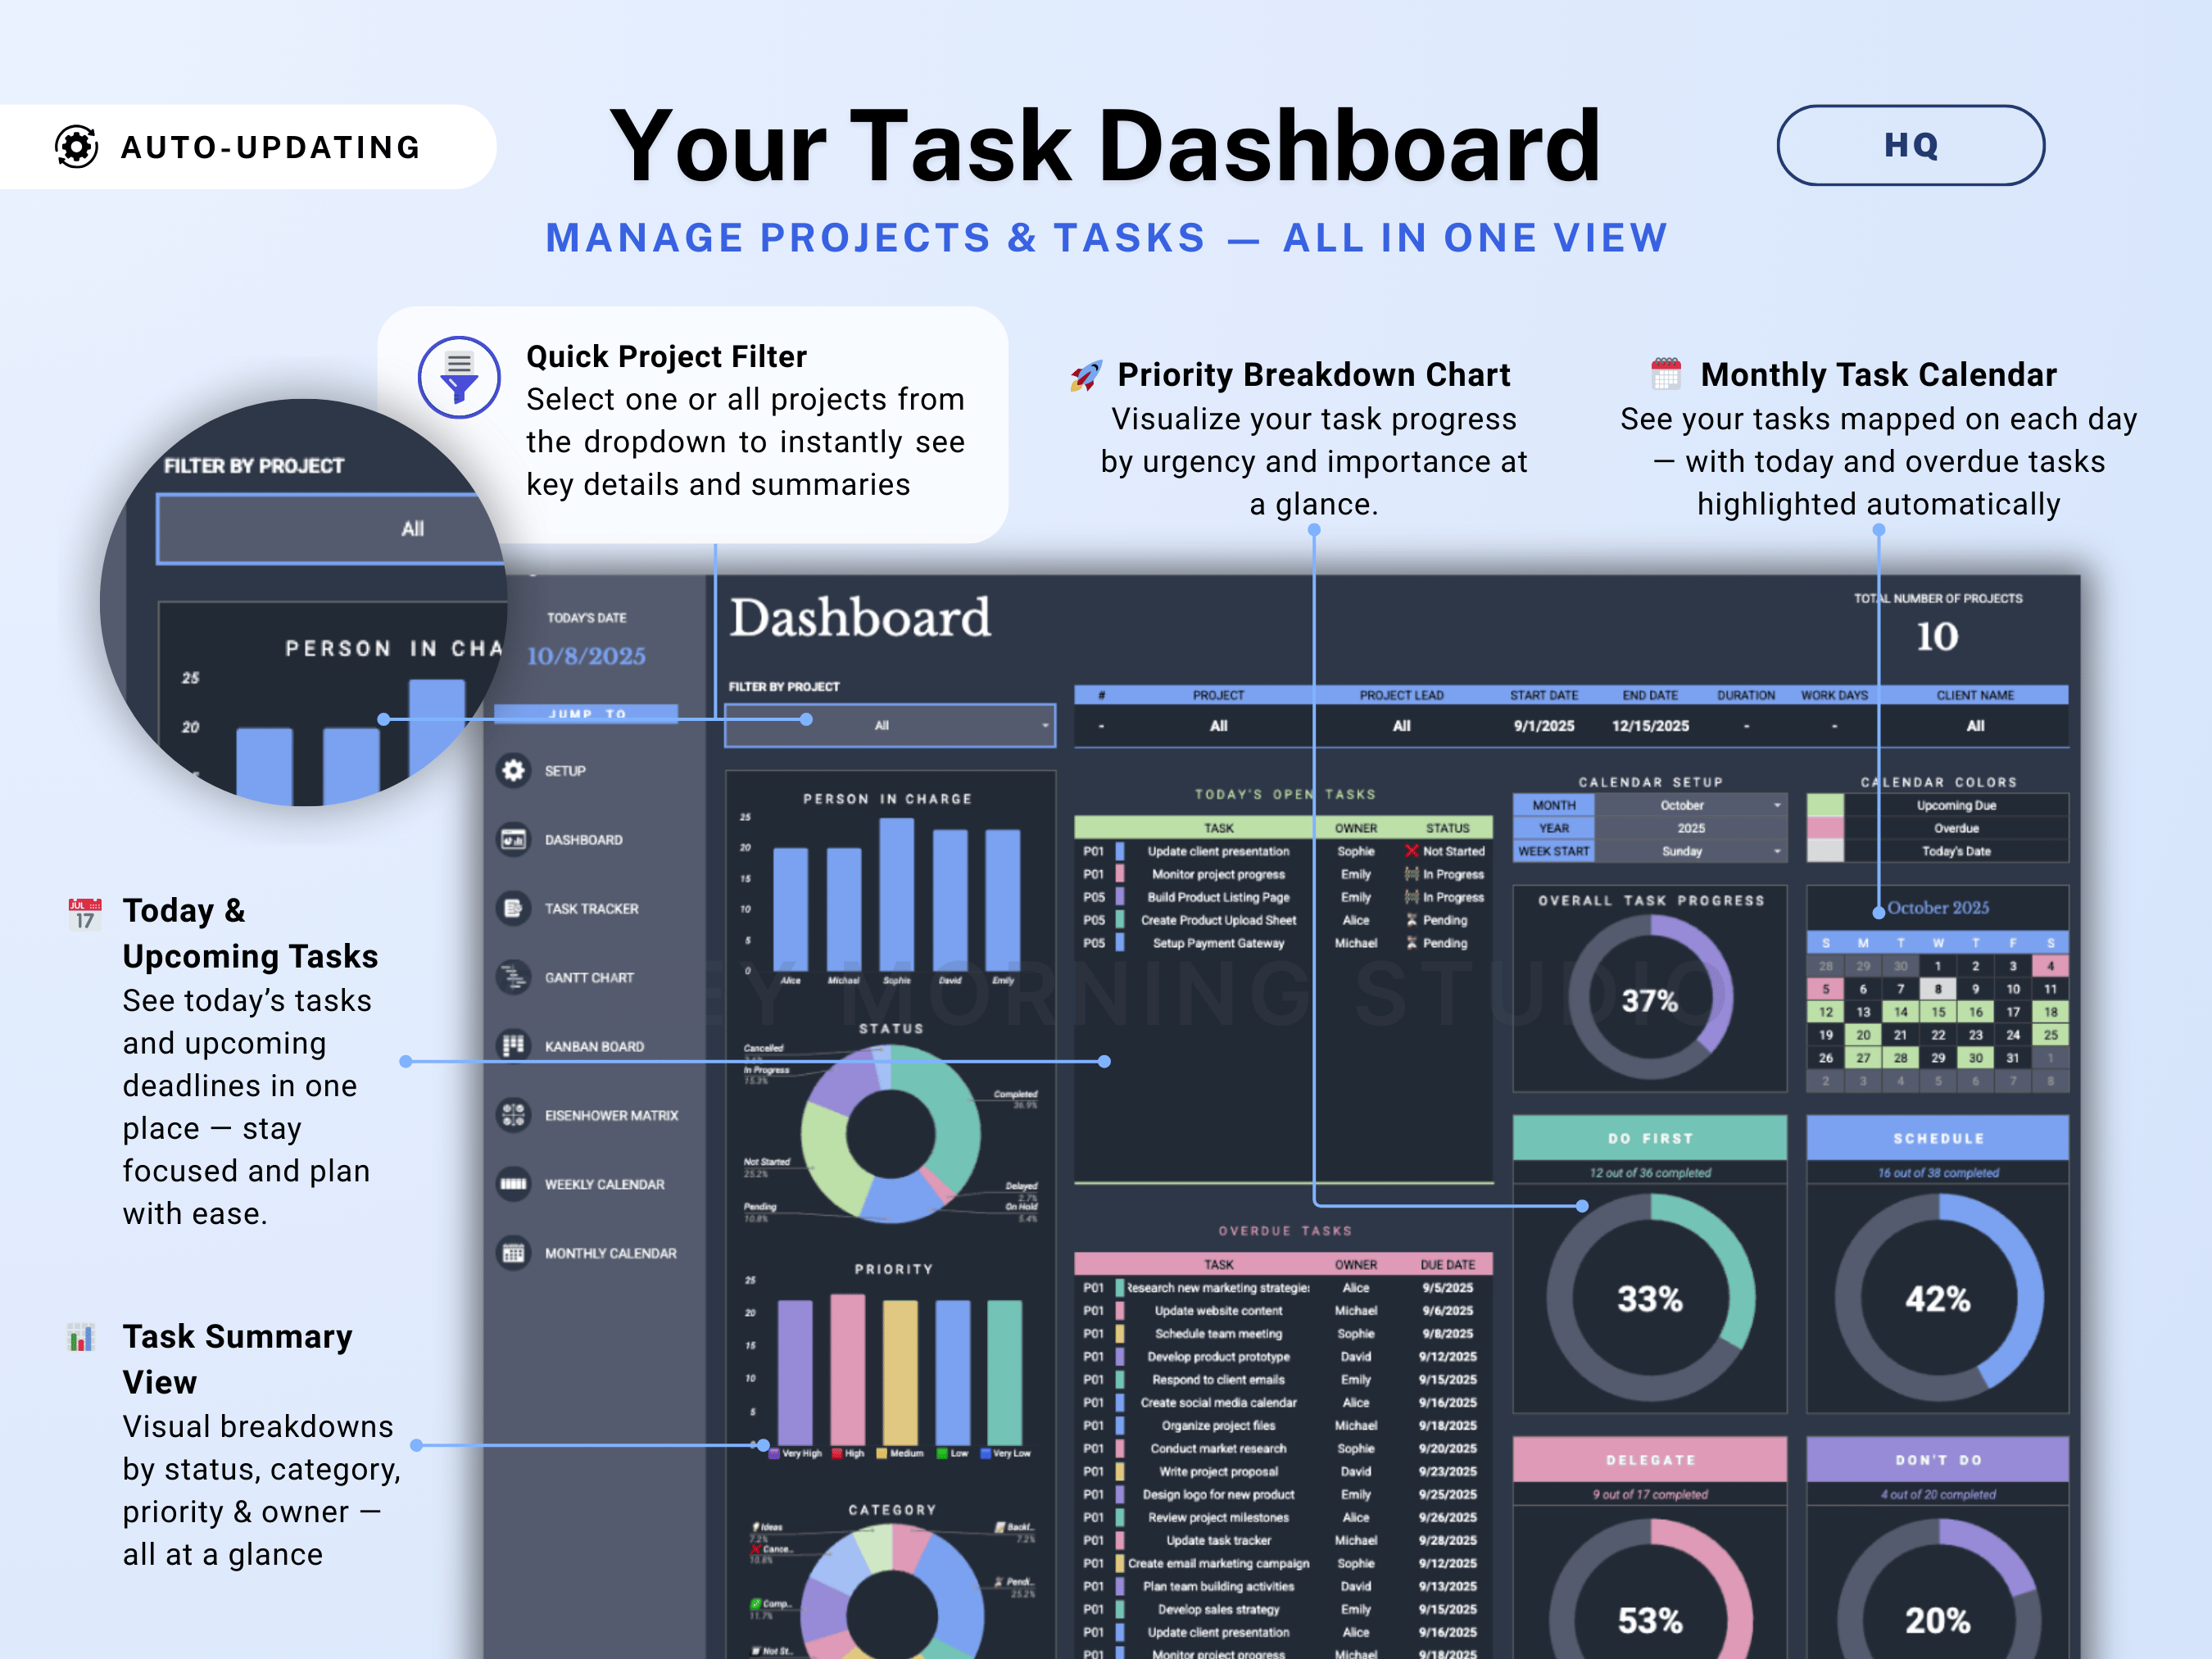Click the Quick Project Filter funnel icon
This screenshot has width=2212, height=1659.
[x=458, y=377]
